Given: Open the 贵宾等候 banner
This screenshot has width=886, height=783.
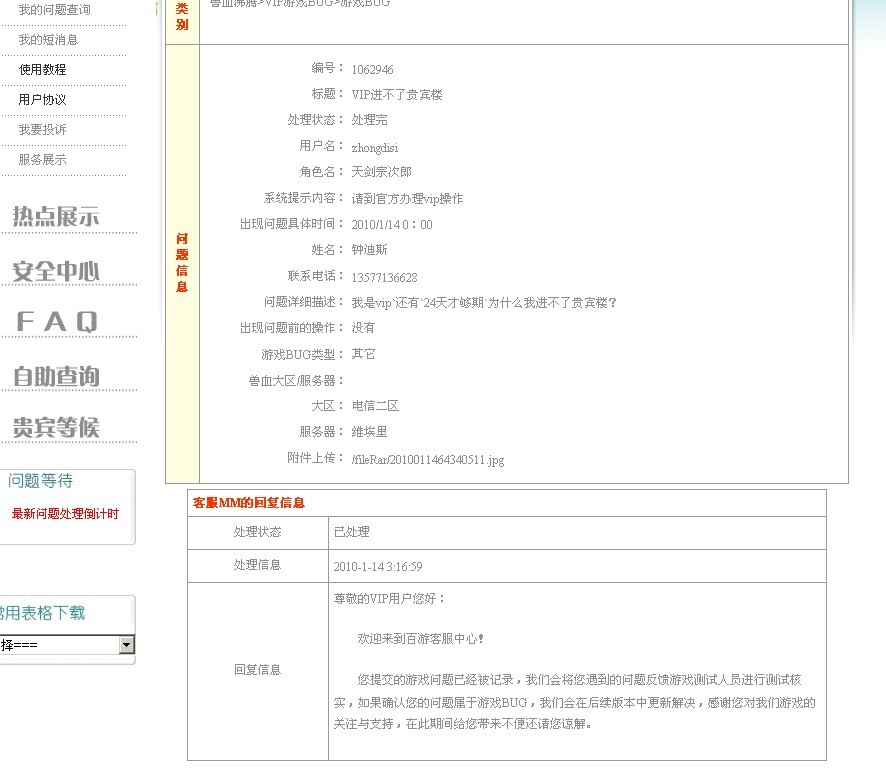Looking at the screenshot, I should 56,428.
